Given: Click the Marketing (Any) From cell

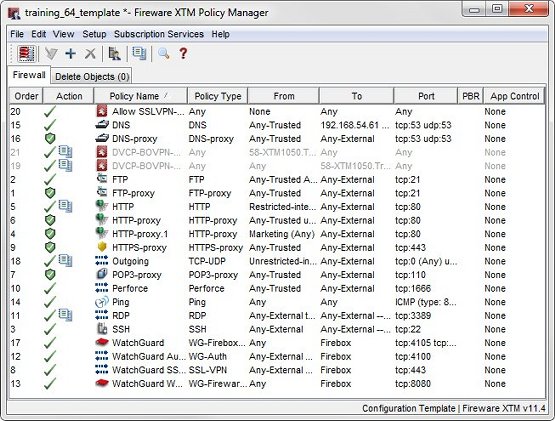Looking at the screenshot, I should (x=282, y=234).
